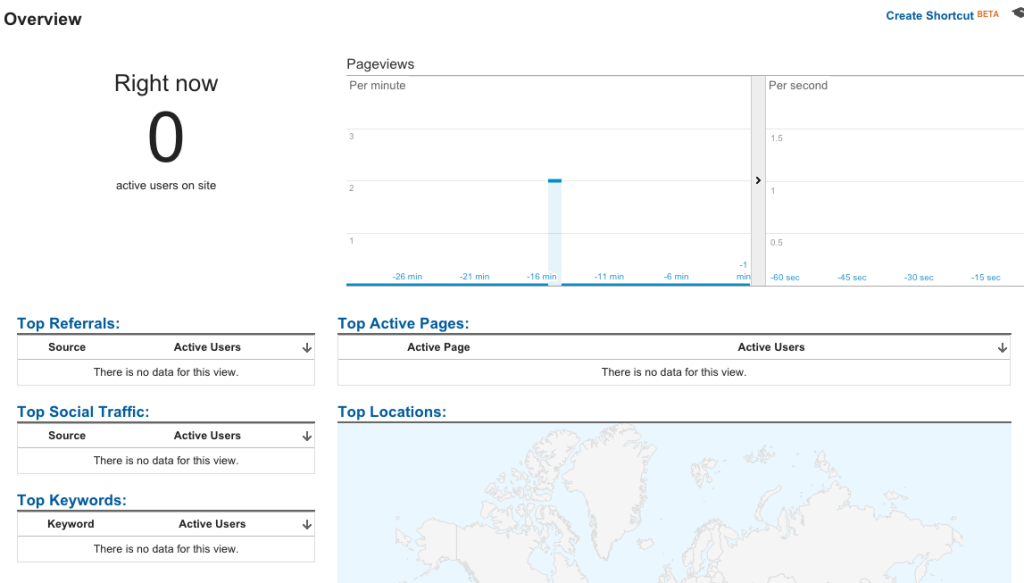Sort Top Social Traffic by Active Users arrow
1024x583 pixels.
point(307,436)
